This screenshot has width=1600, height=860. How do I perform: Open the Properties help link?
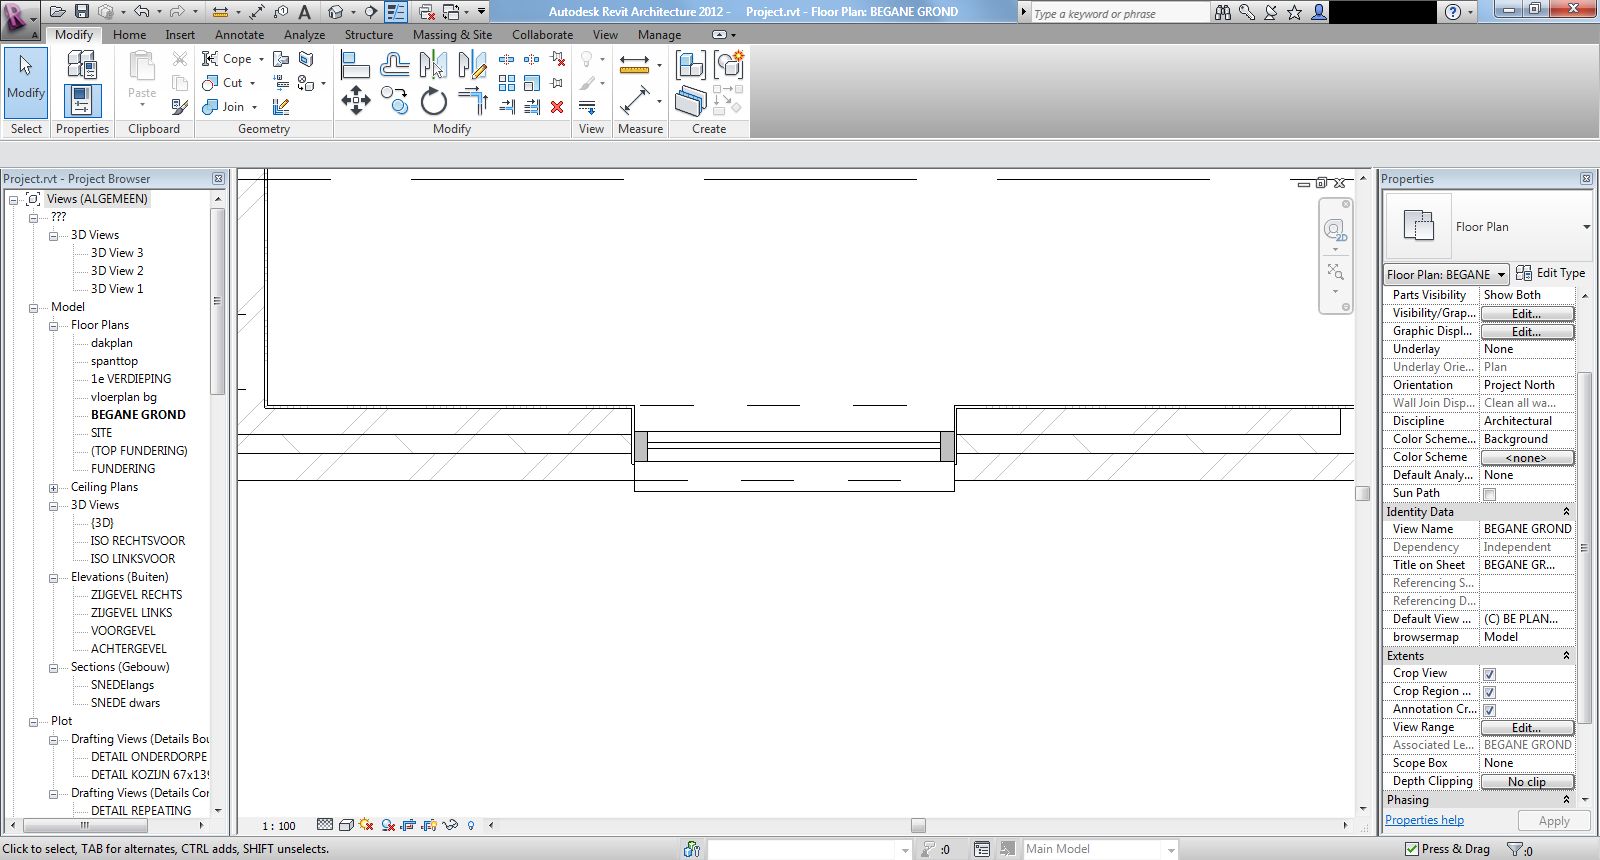pyautogui.click(x=1424, y=820)
